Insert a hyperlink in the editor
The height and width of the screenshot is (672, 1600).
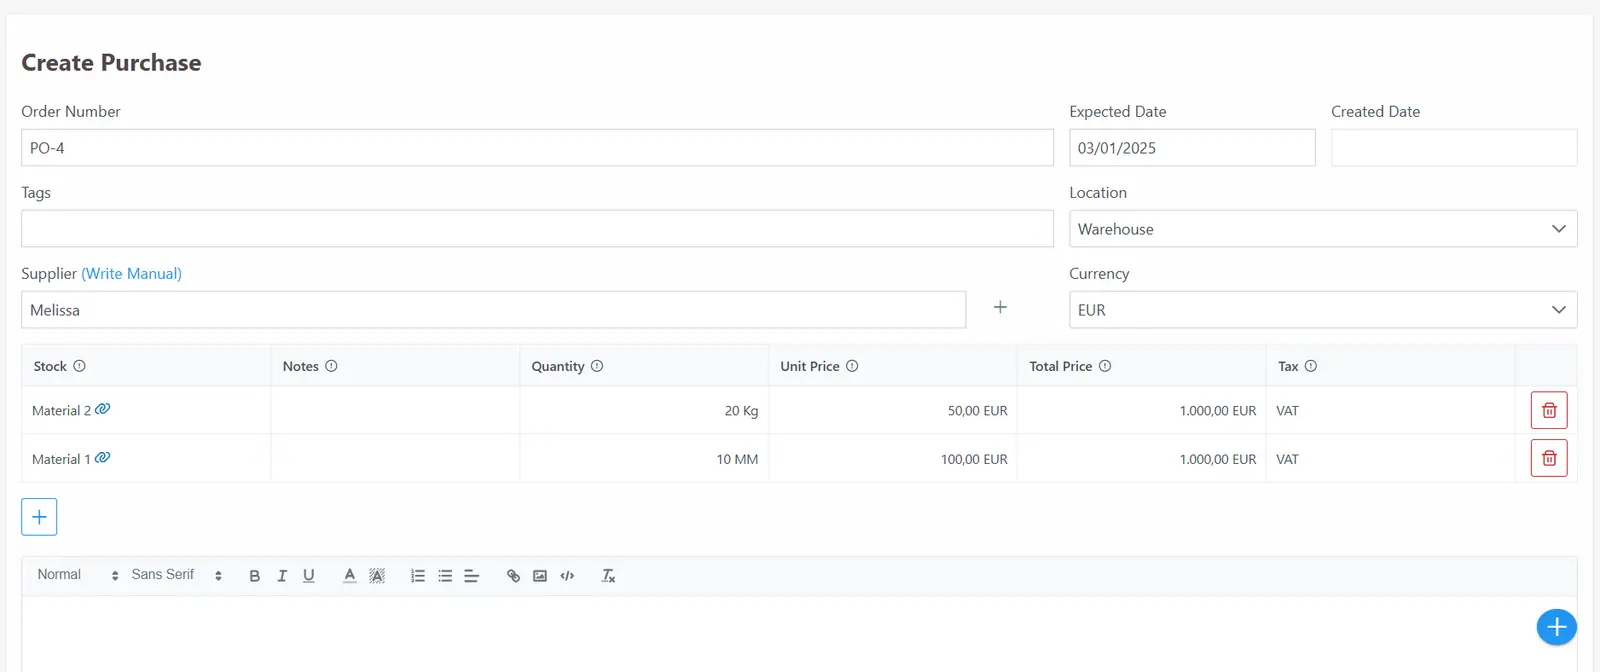[513, 576]
